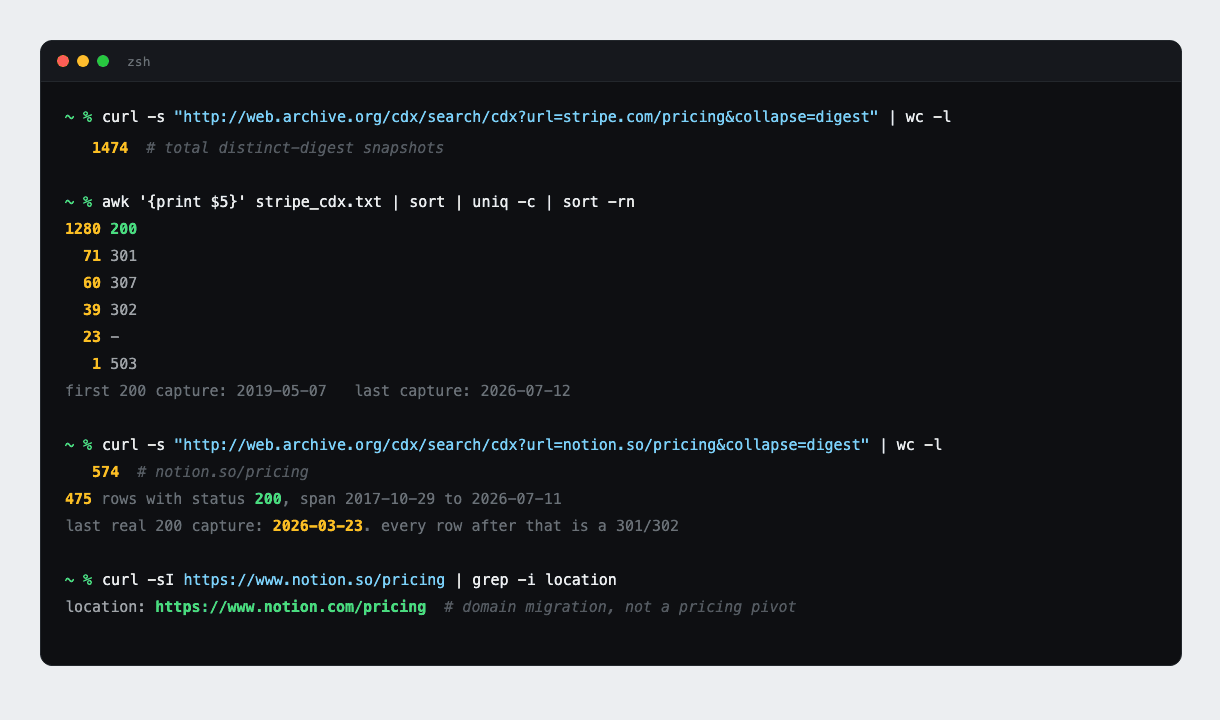This screenshot has width=1220, height=720.
Task: Click the awk command's stripe_cdx.txt filename
Action: [x=319, y=202]
